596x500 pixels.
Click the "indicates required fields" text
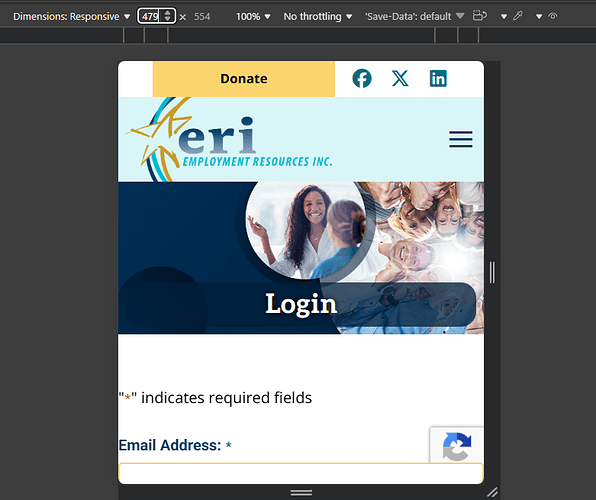[x=215, y=398]
